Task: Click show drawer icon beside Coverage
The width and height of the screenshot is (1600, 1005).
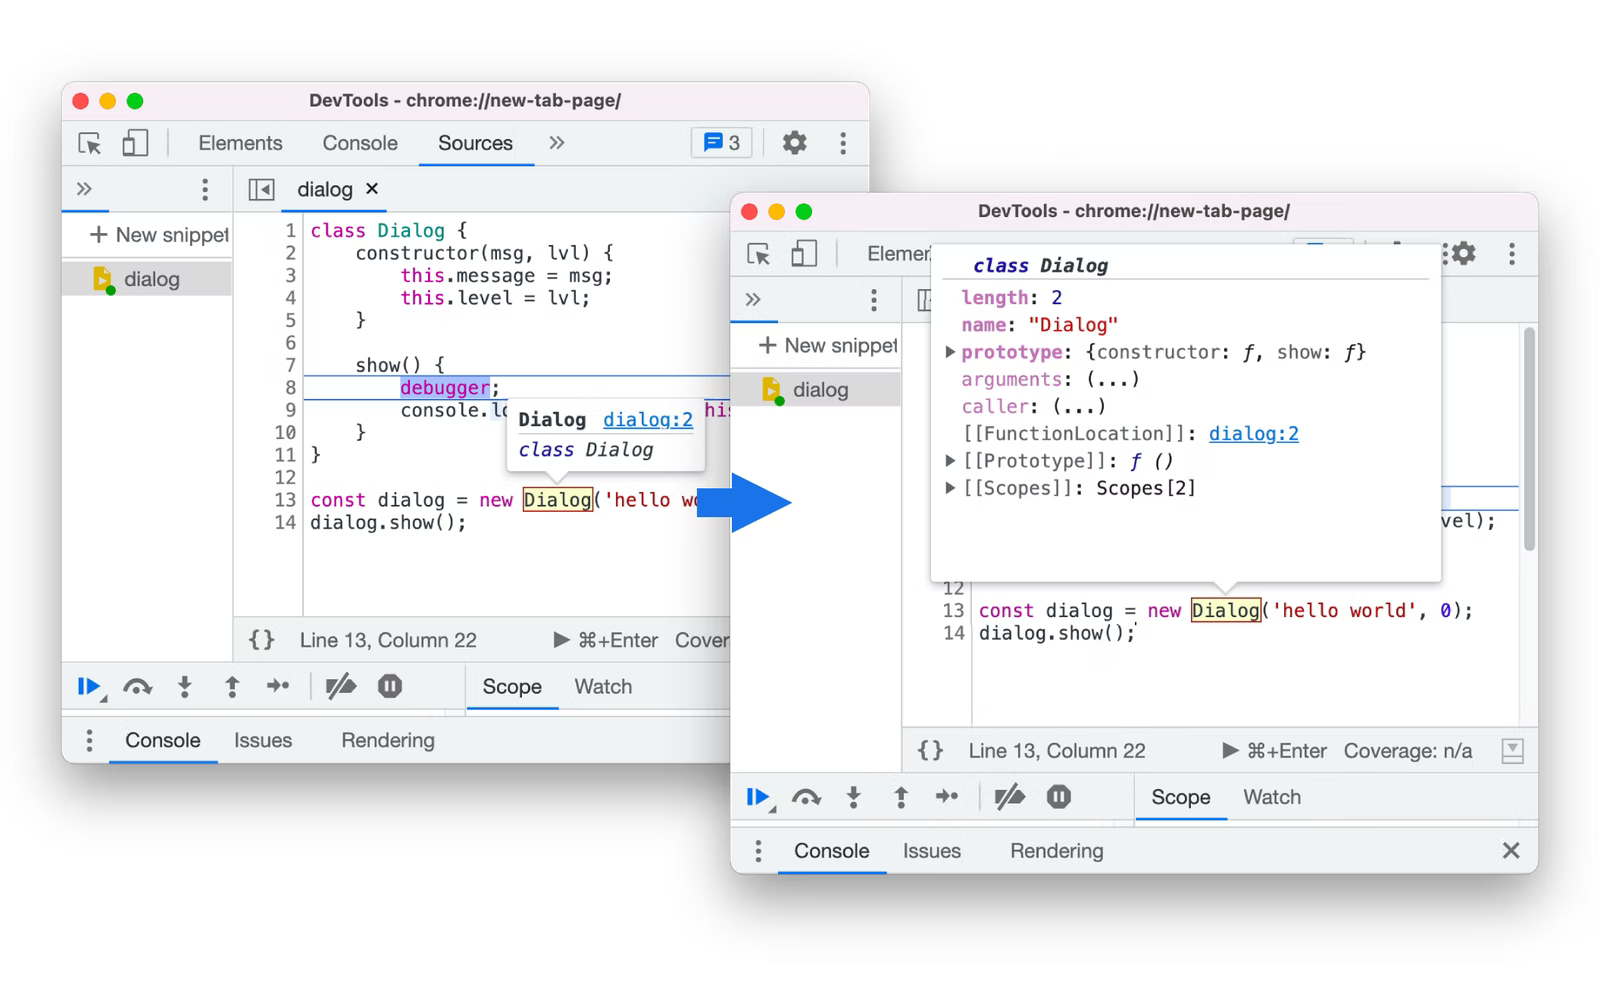Action: pos(1513,751)
